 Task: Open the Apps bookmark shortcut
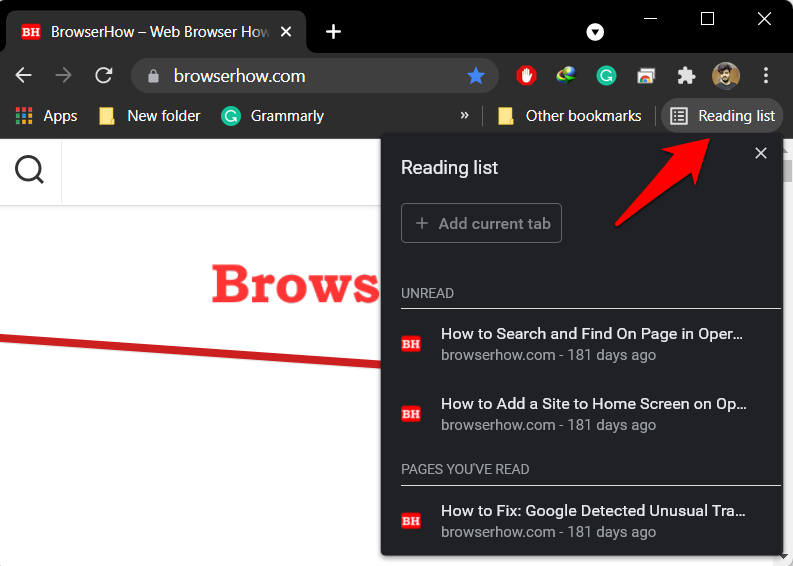pos(47,116)
